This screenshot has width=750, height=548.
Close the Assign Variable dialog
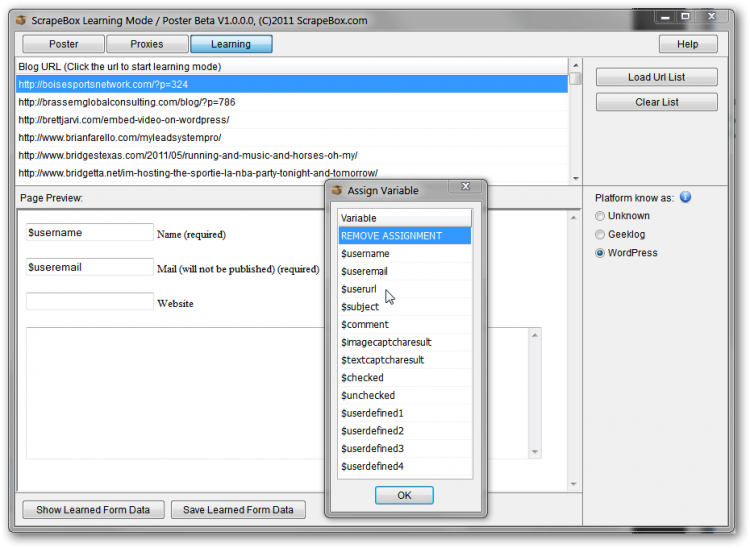[x=465, y=186]
